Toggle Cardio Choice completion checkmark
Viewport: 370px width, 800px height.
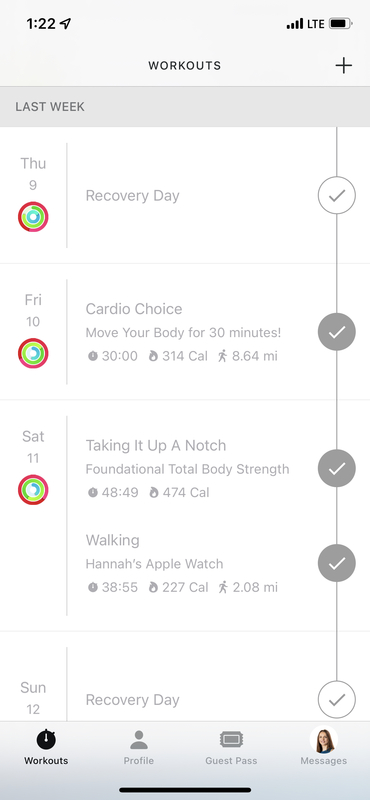[337, 332]
